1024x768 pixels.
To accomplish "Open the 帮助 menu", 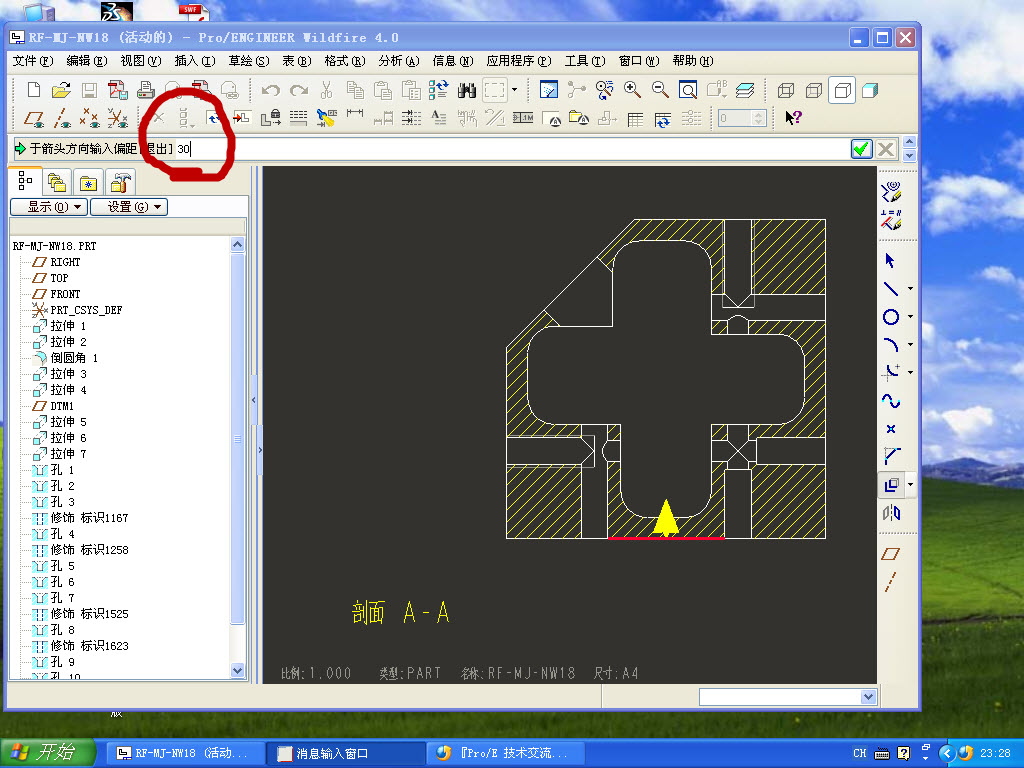I will point(692,61).
